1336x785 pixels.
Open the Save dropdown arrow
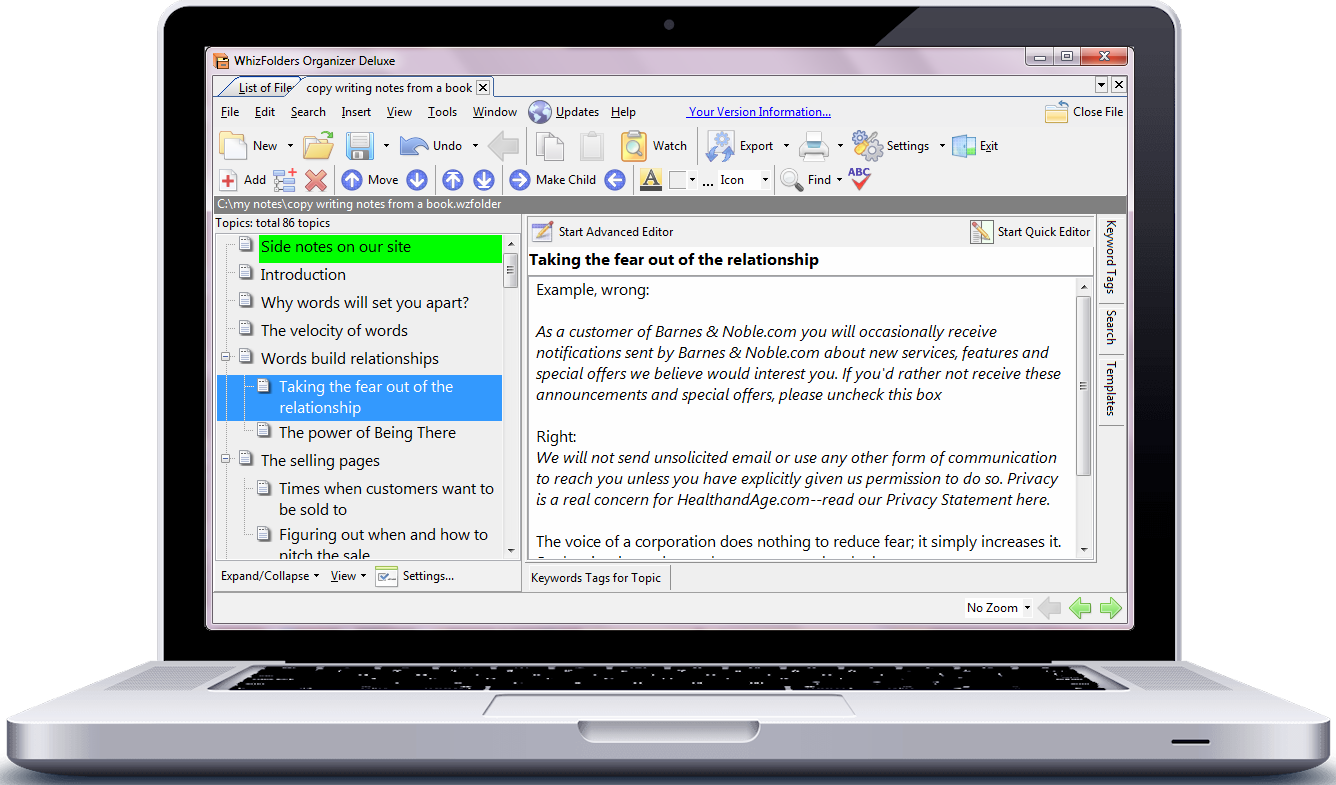(386, 146)
